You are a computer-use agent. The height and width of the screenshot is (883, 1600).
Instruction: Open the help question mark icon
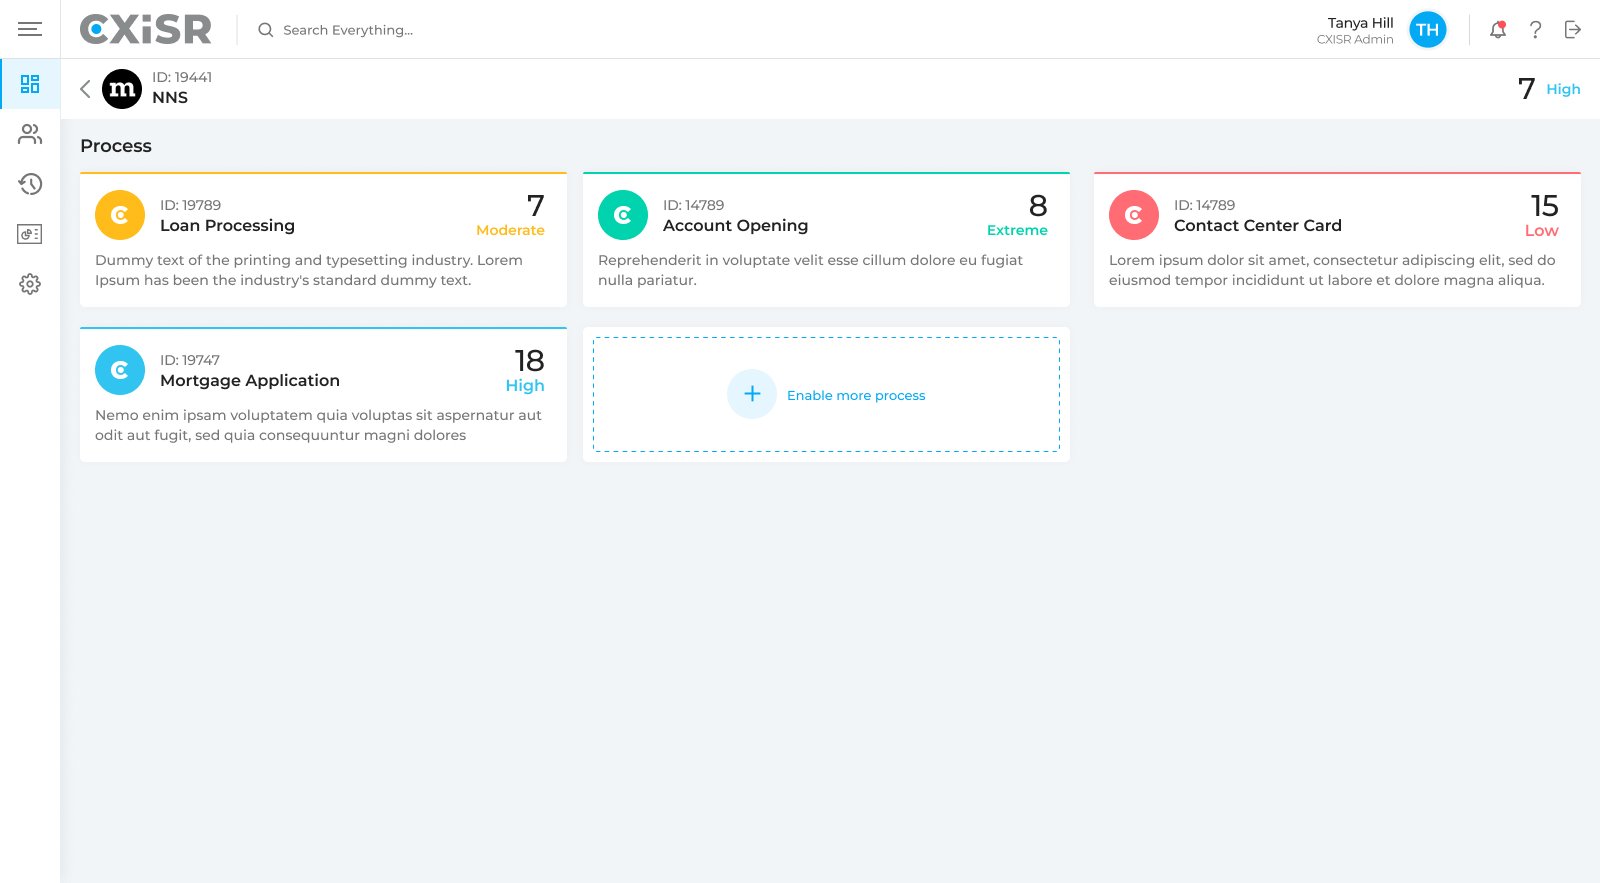[1535, 30]
